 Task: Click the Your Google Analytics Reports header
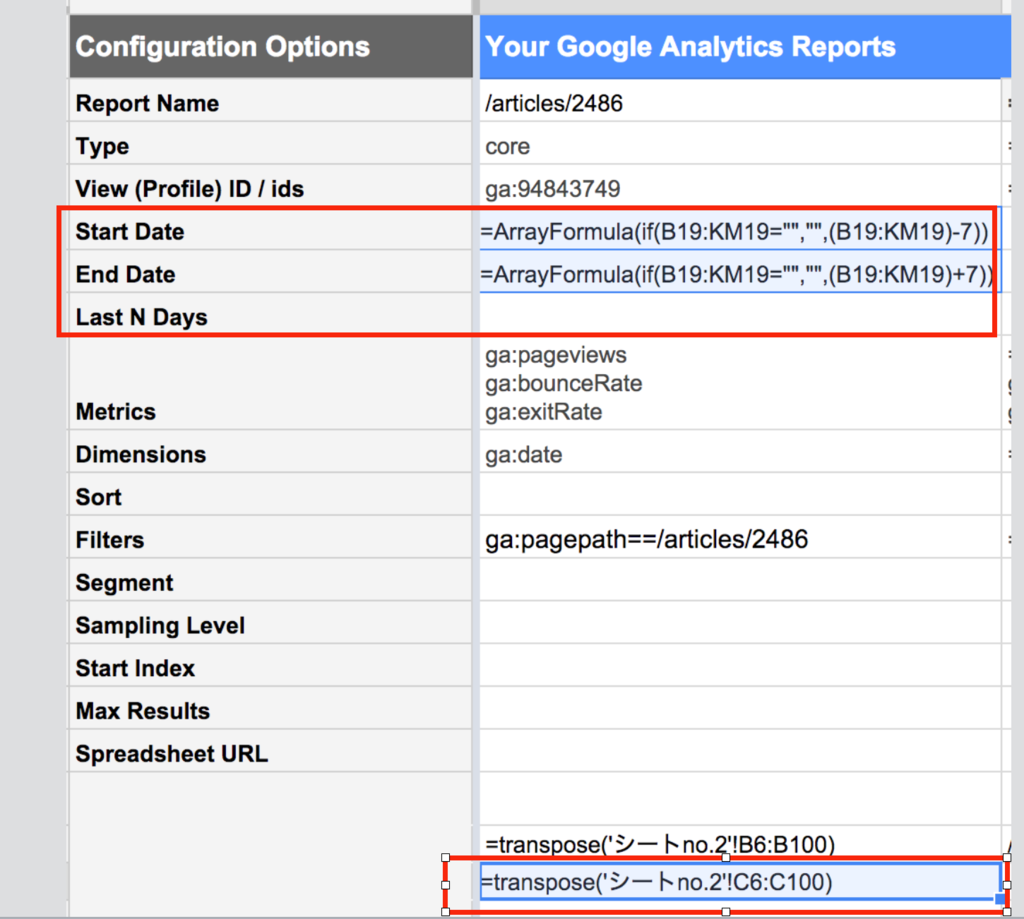tap(745, 46)
